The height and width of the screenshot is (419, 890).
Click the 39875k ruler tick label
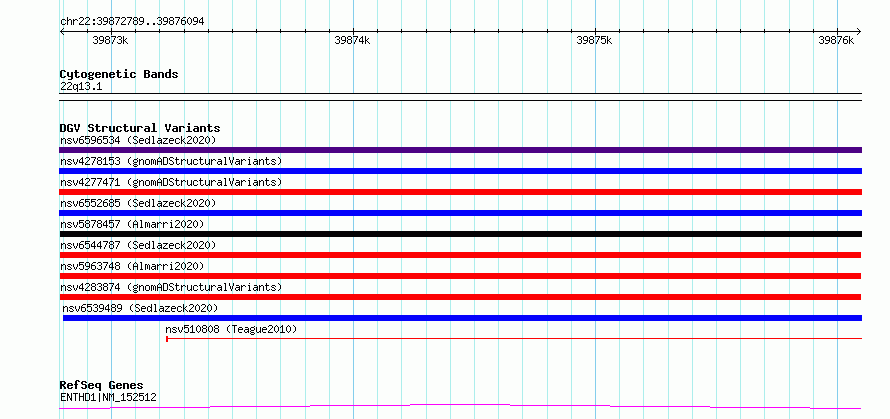(x=594, y=40)
